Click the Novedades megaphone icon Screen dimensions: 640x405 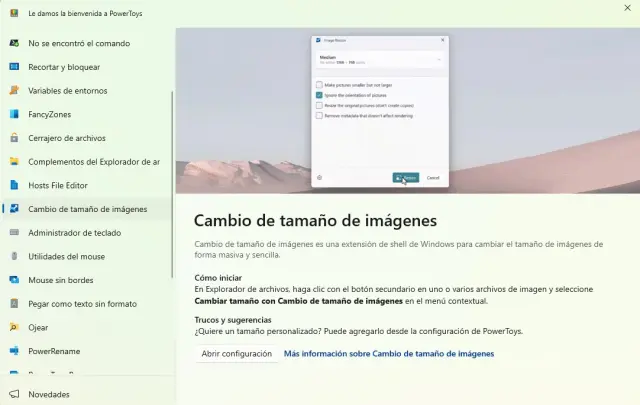(x=14, y=394)
